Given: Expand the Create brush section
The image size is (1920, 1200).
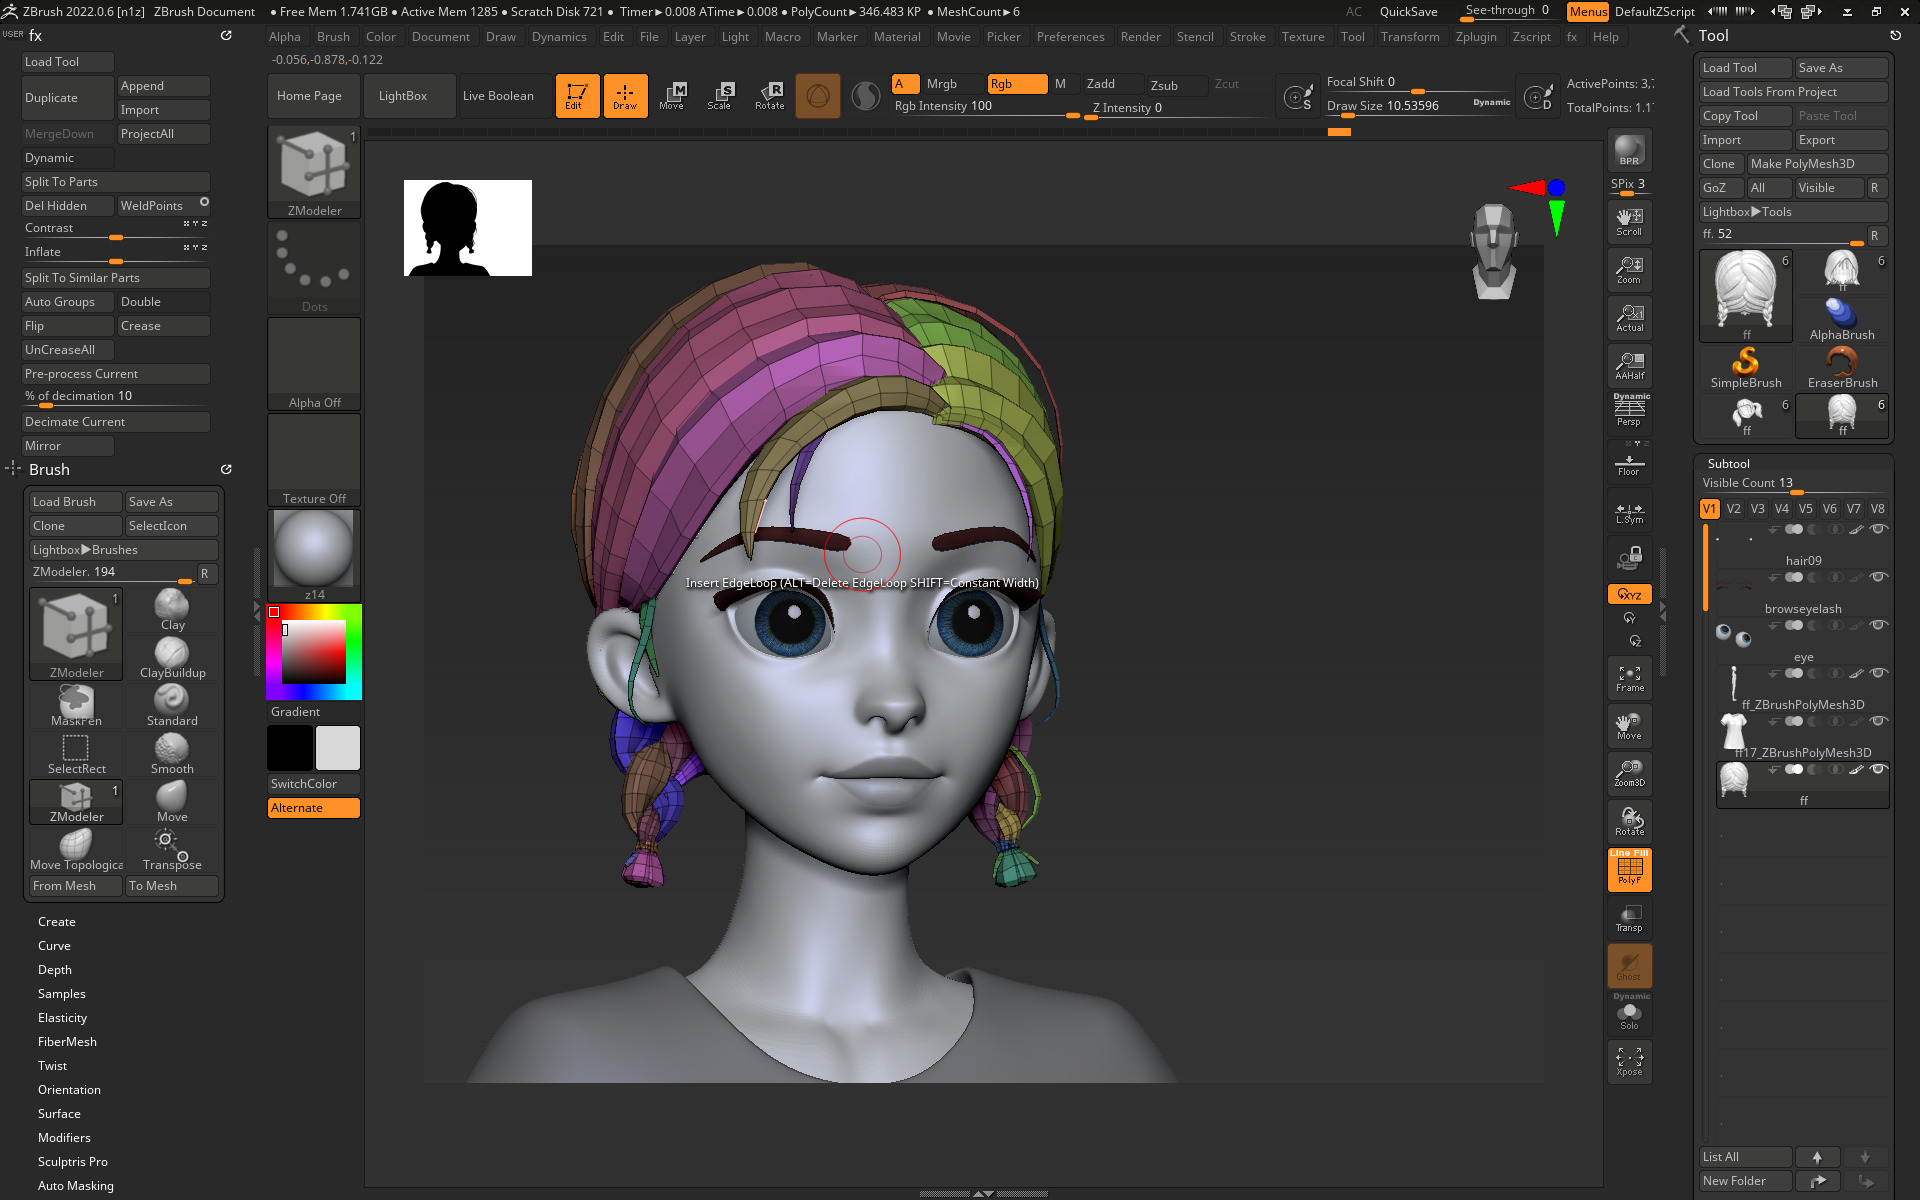Looking at the screenshot, I should [57, 922].
